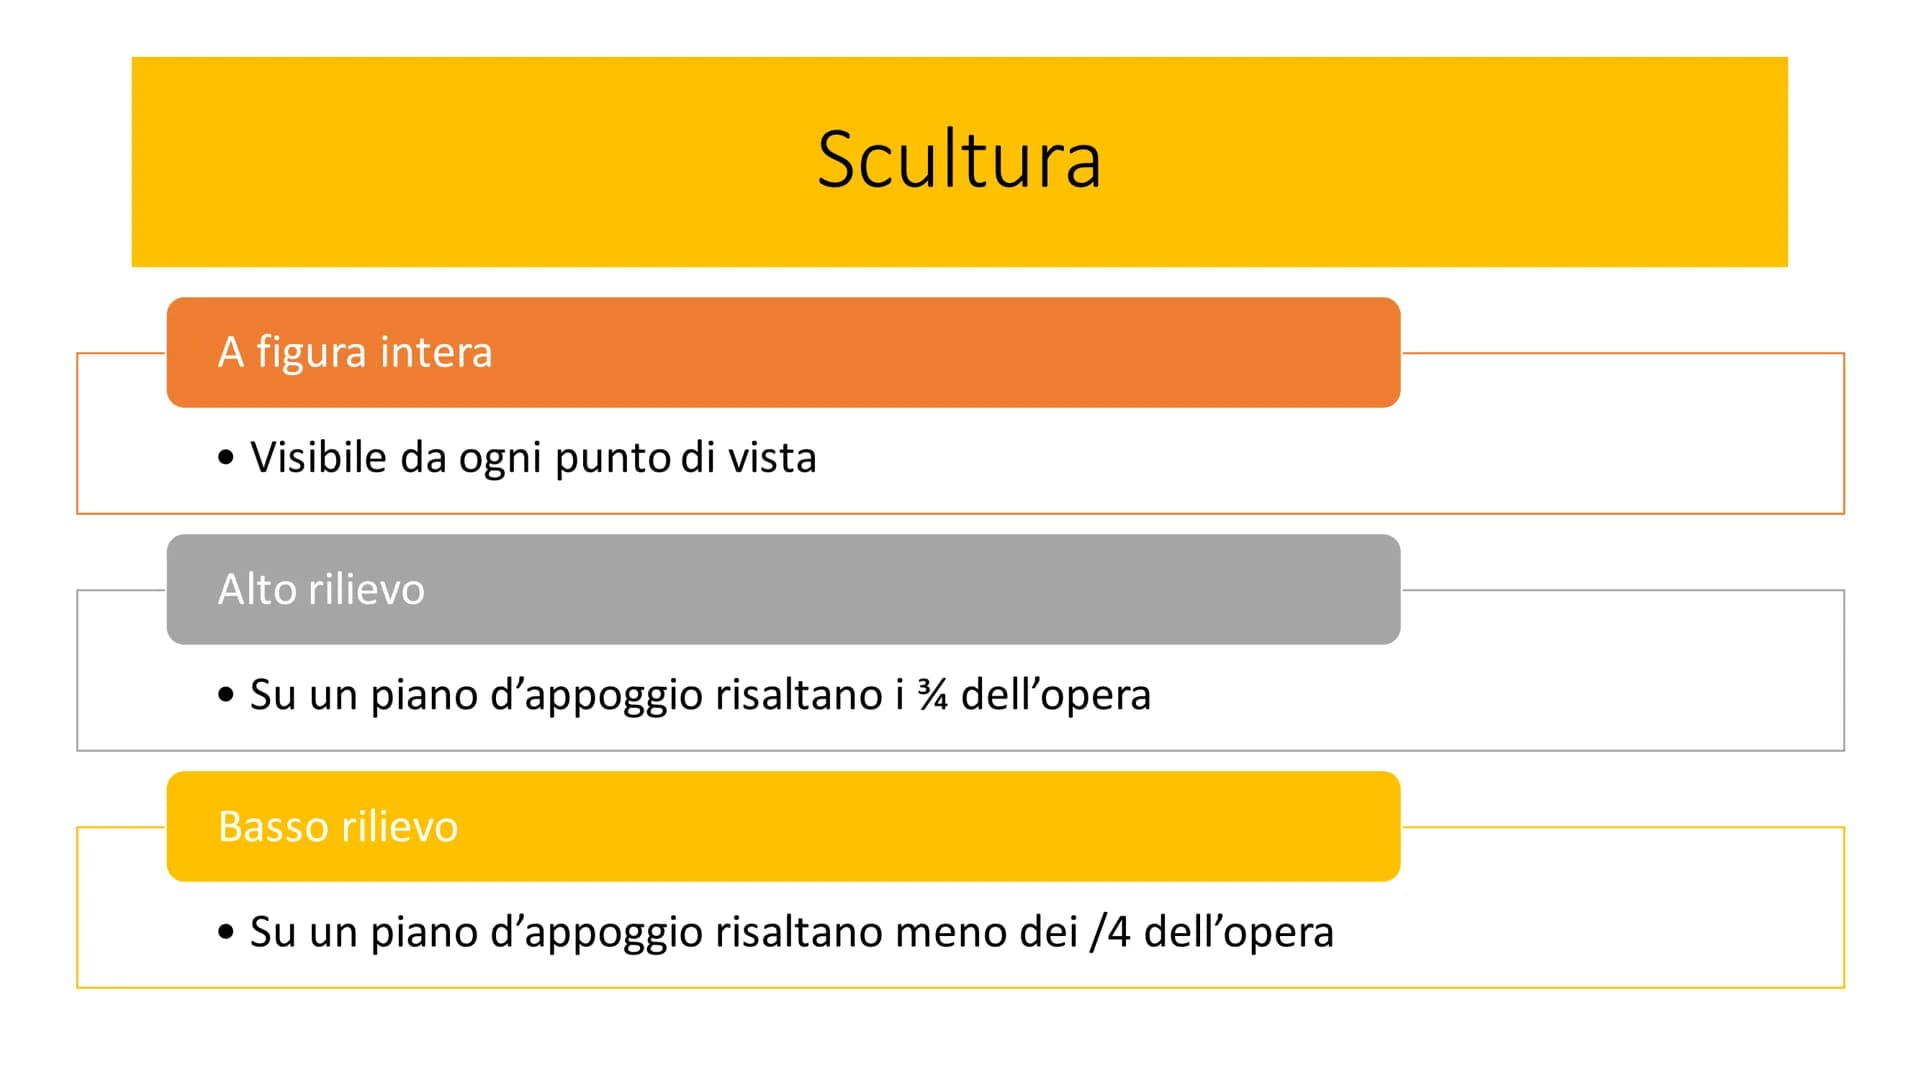This screenshot has width=1920, height=1080.
Task: Click the grey Alto rilievo header
Action: click(783, 589)
